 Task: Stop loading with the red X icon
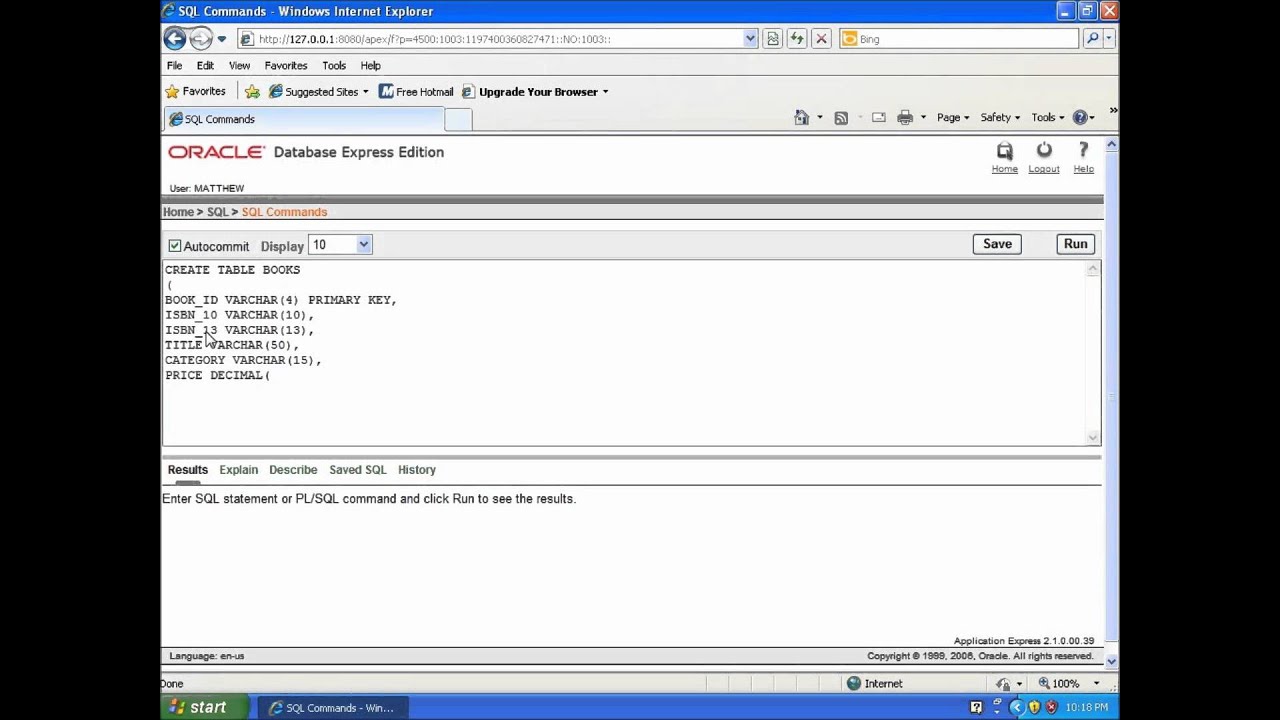pos(821,39)
